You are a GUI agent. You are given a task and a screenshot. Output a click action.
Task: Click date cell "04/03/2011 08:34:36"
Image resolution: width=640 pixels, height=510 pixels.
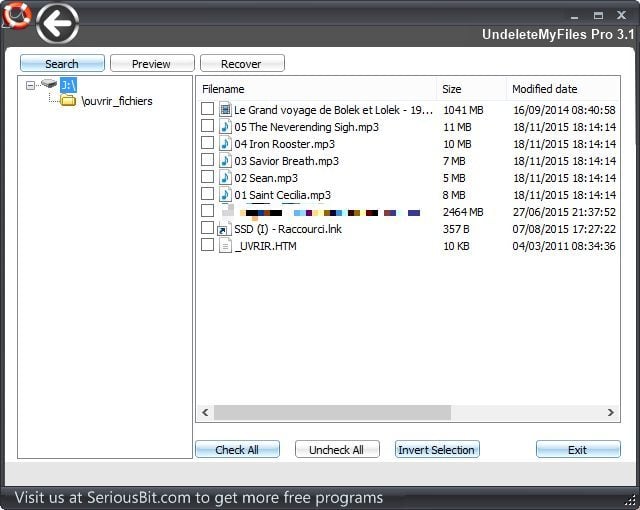point(564,246)
